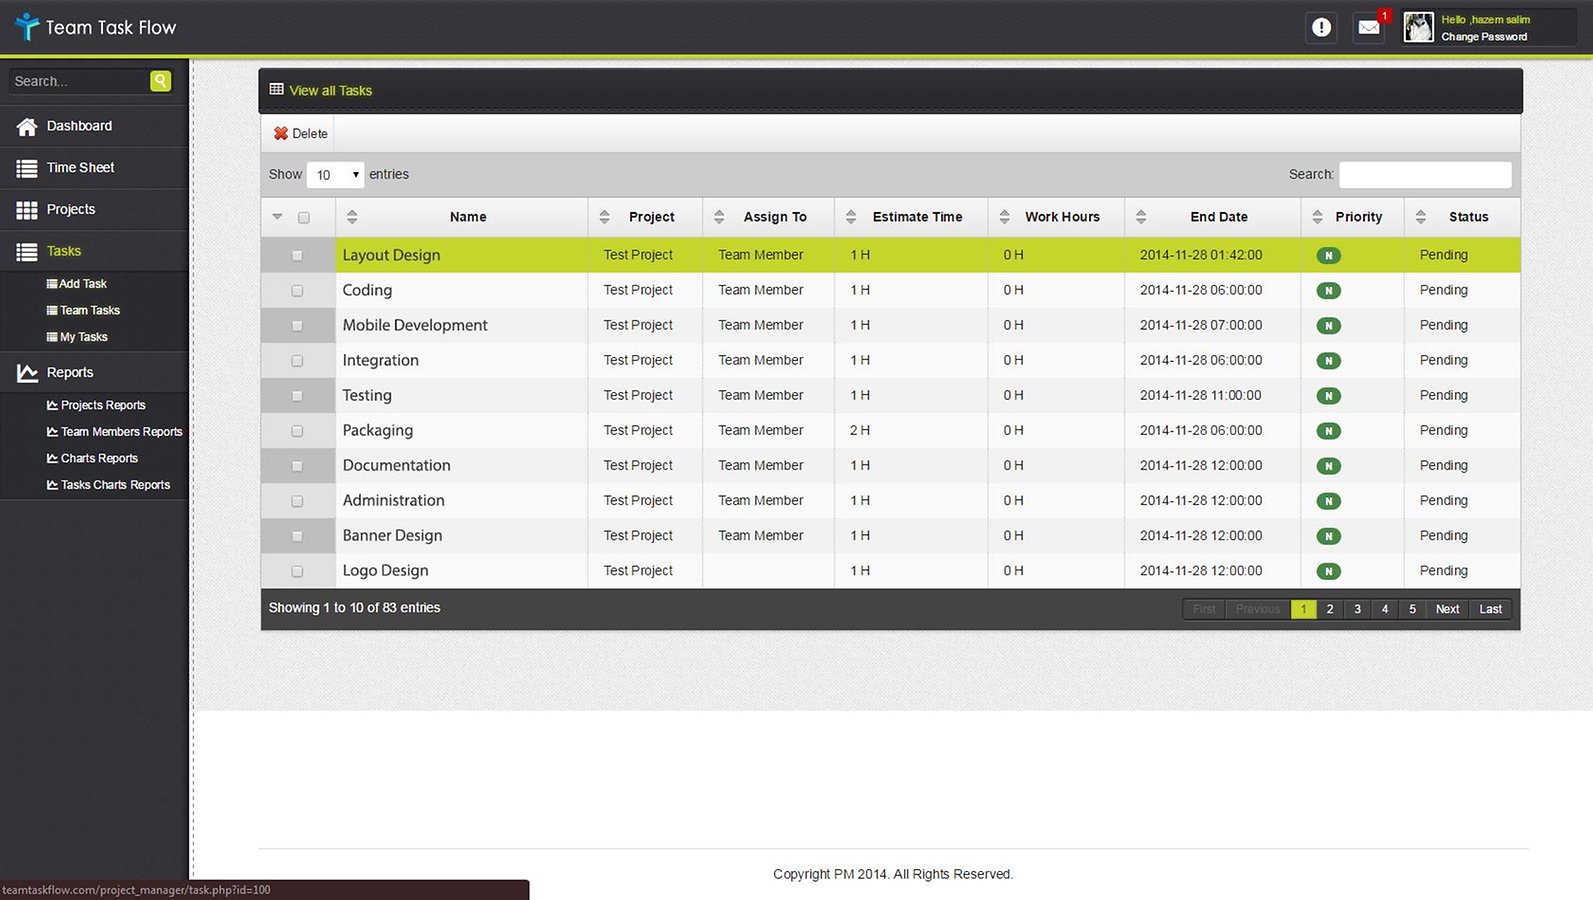Open Charts Reports under Reports
The image size is (1593, 900).
[99, 458]
